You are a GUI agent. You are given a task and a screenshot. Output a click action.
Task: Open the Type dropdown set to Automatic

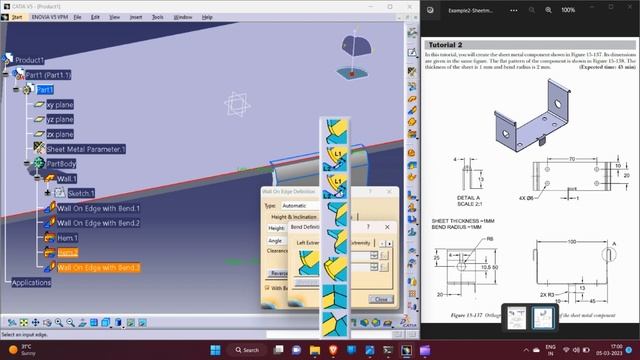point(300,205)
